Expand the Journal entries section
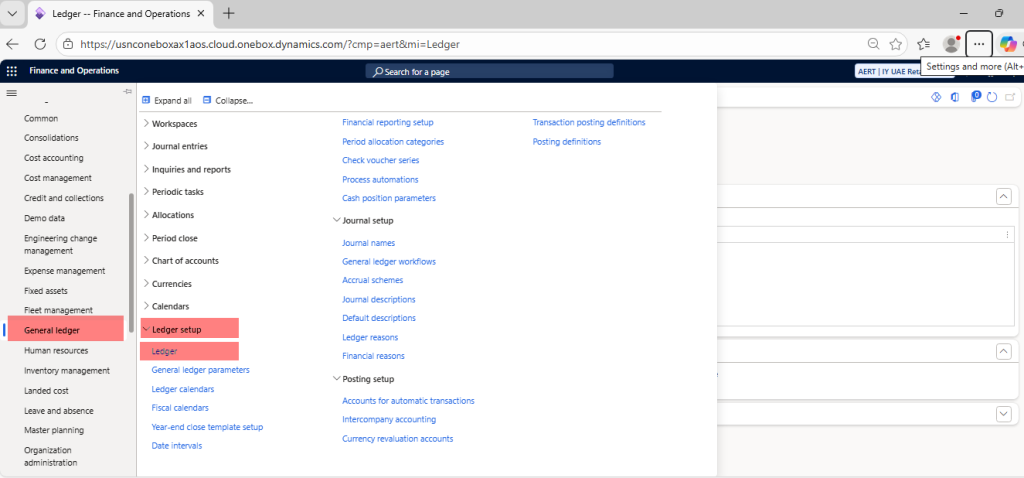This screenshot has height=478, width=1024. (179, 146)
